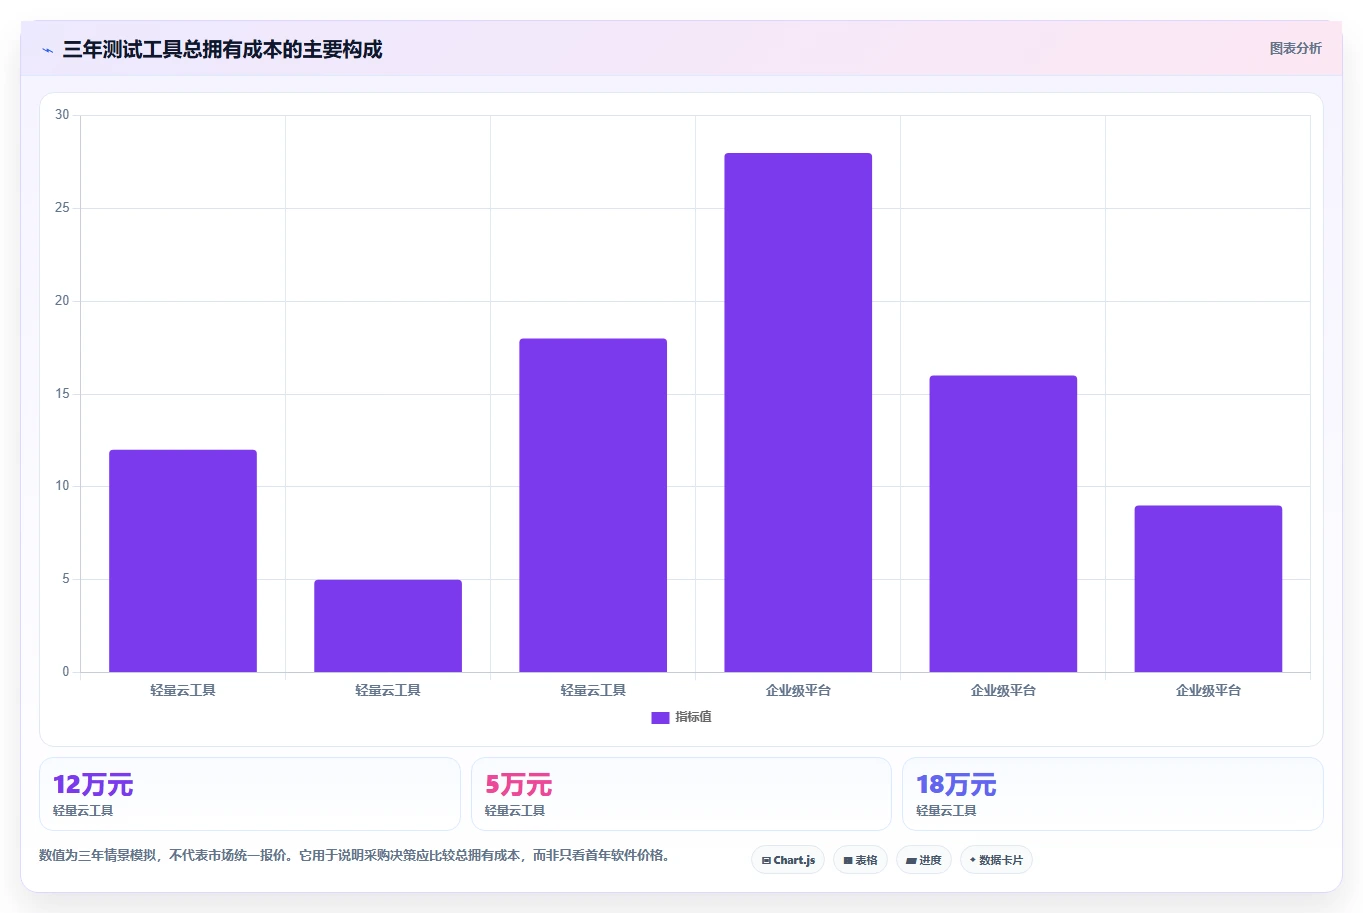The image size is (1363, 913).
Task: Click the shortest bar with value 5
Action: pos(388,626)
